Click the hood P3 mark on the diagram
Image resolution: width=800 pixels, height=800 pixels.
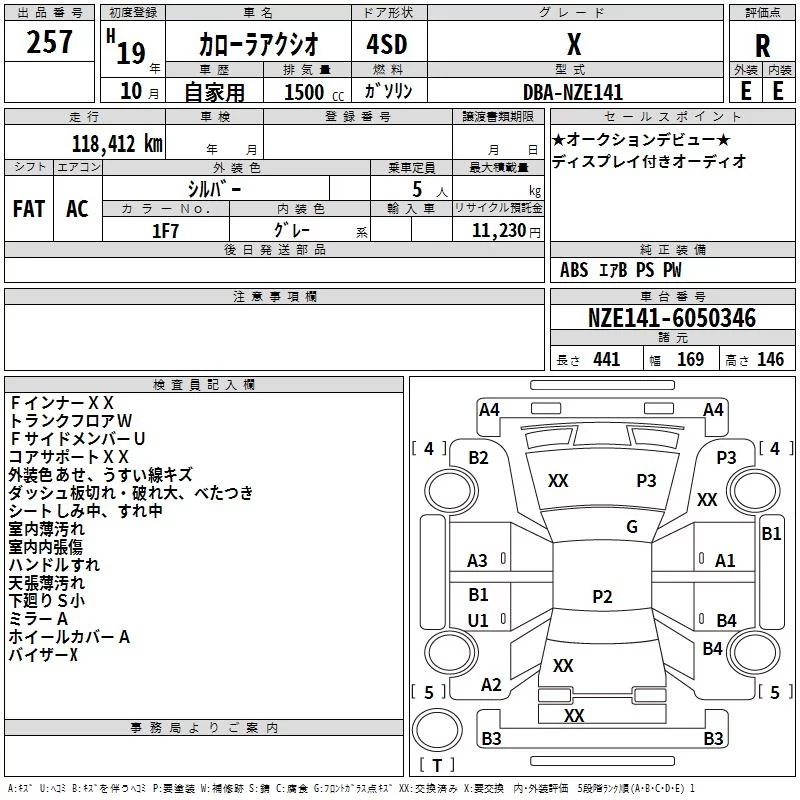click(x=646, y=481)
